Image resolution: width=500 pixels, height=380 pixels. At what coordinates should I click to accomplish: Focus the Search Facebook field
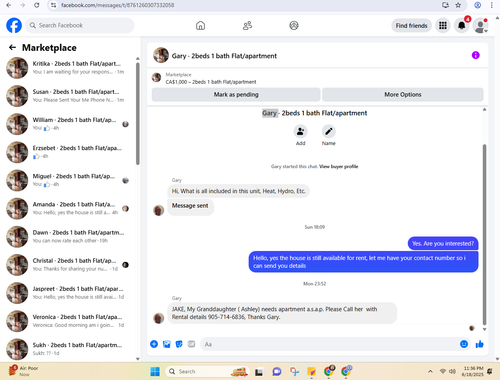80,25
